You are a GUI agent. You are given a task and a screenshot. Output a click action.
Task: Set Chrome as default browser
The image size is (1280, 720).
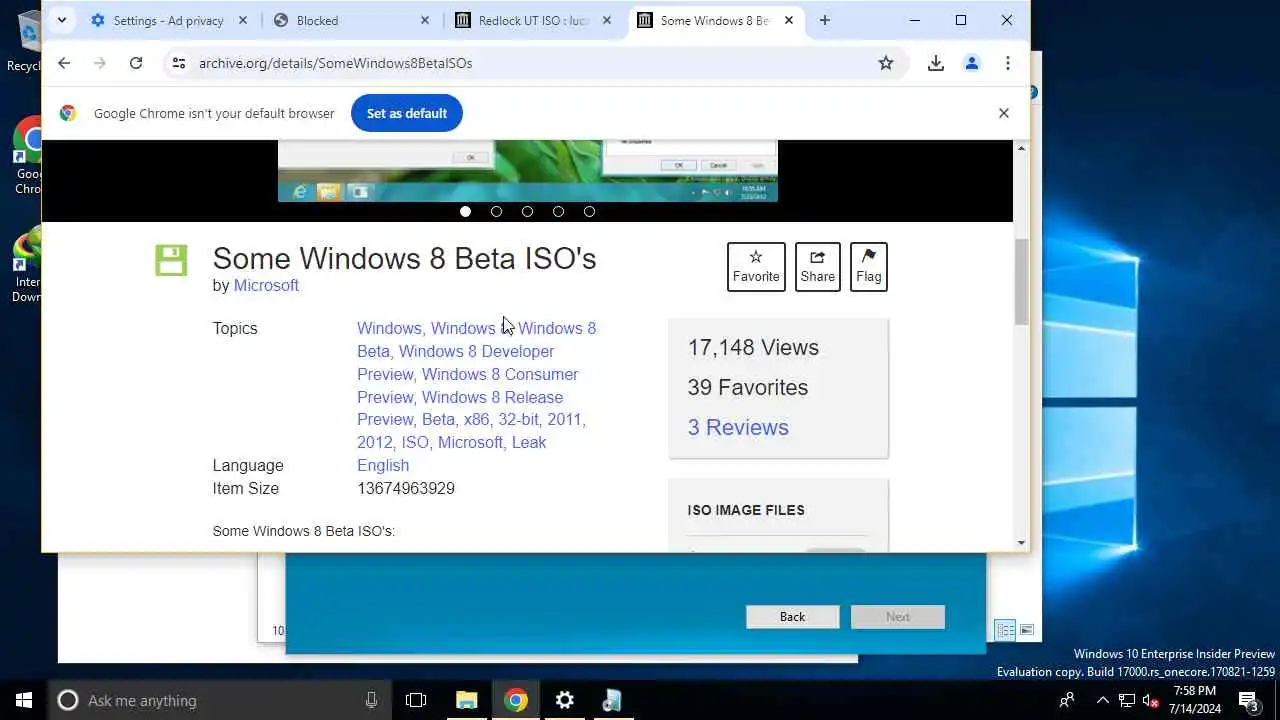click(406, 113)
